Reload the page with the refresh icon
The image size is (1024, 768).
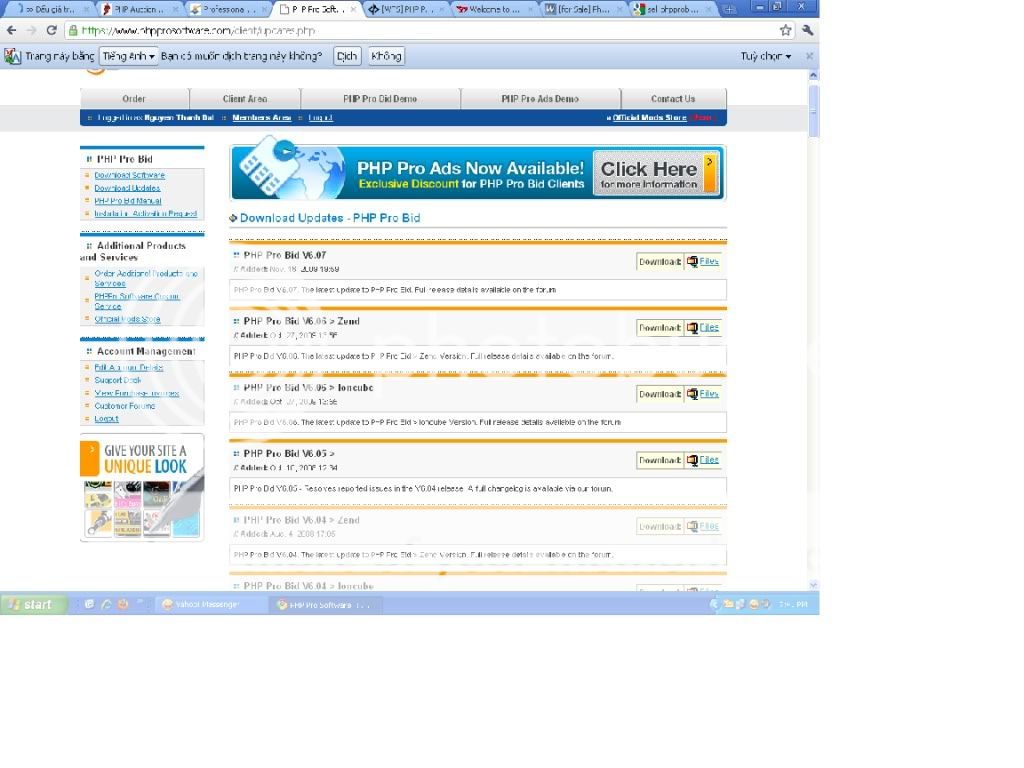click(x=52, y=31)
